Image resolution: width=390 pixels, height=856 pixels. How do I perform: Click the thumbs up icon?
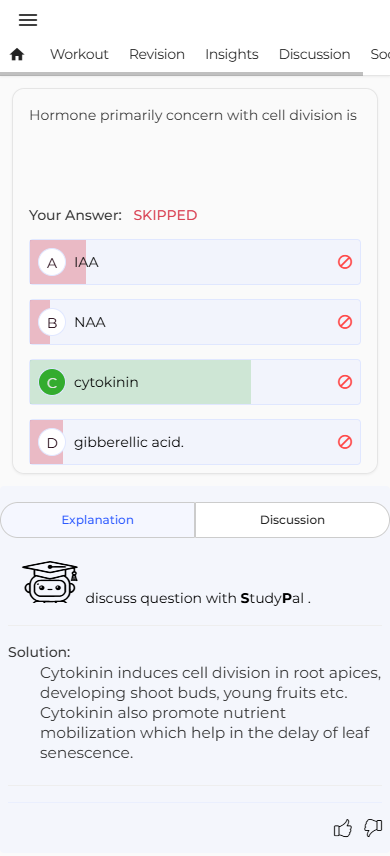pos(342,828)
